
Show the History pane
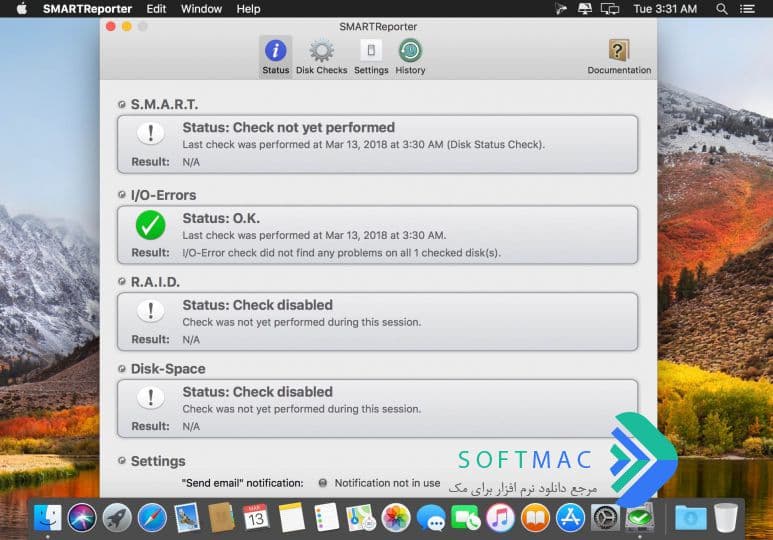pyautogui.click(x=410, y=56)
